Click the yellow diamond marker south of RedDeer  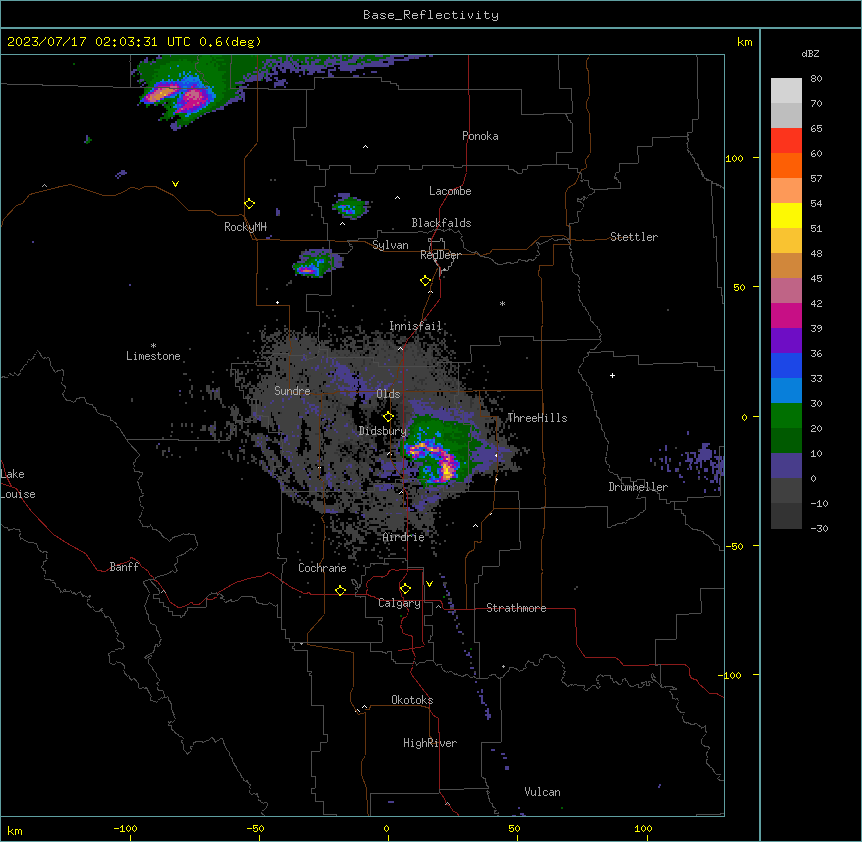[426, 281]
